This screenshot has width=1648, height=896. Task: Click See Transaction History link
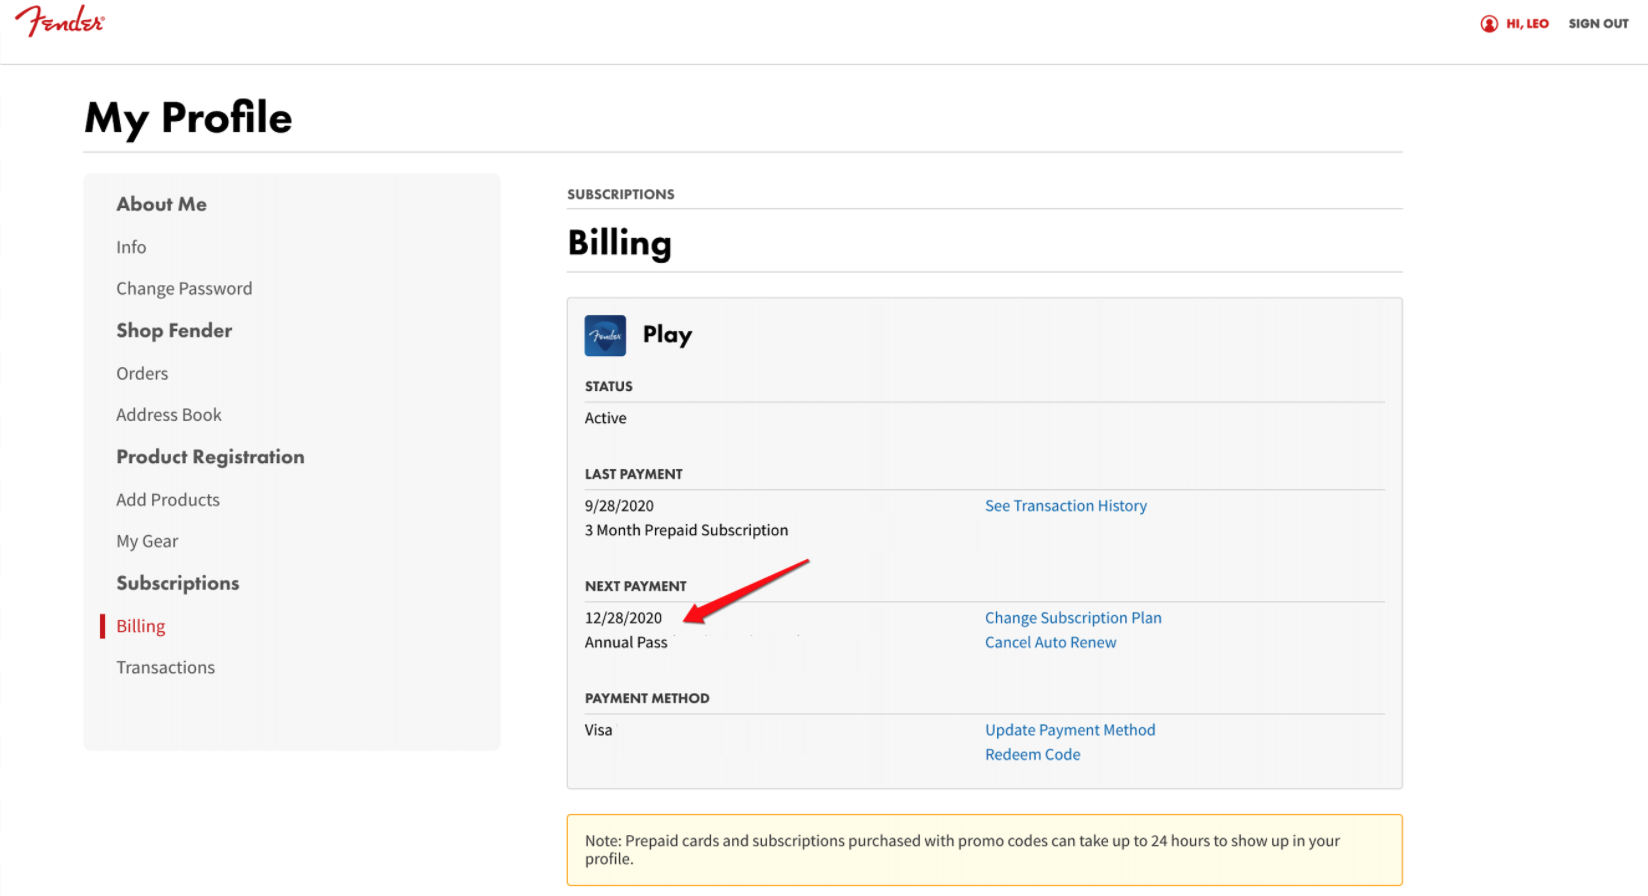click(x=1066, y=506)
